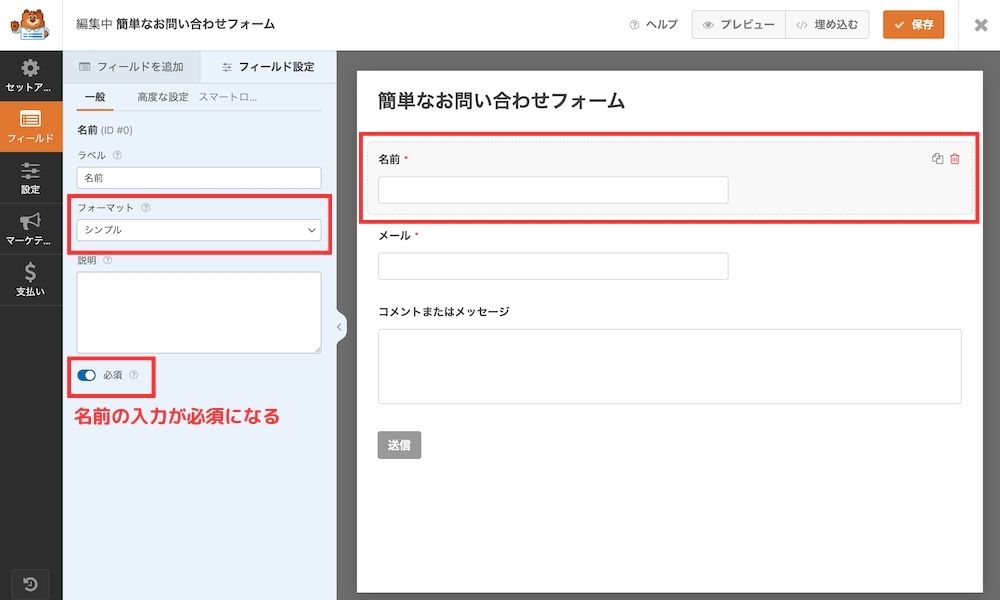
Task: Click the メール input in form preview
Action: (553, 266)
